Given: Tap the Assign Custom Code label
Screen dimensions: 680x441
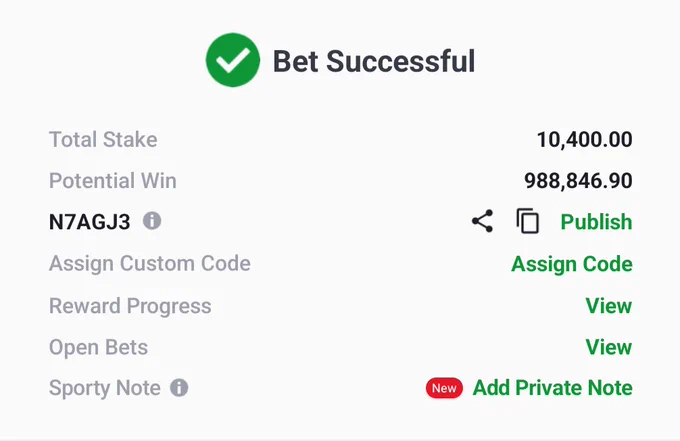Looking at the screenshot, I should click(150, 264).
